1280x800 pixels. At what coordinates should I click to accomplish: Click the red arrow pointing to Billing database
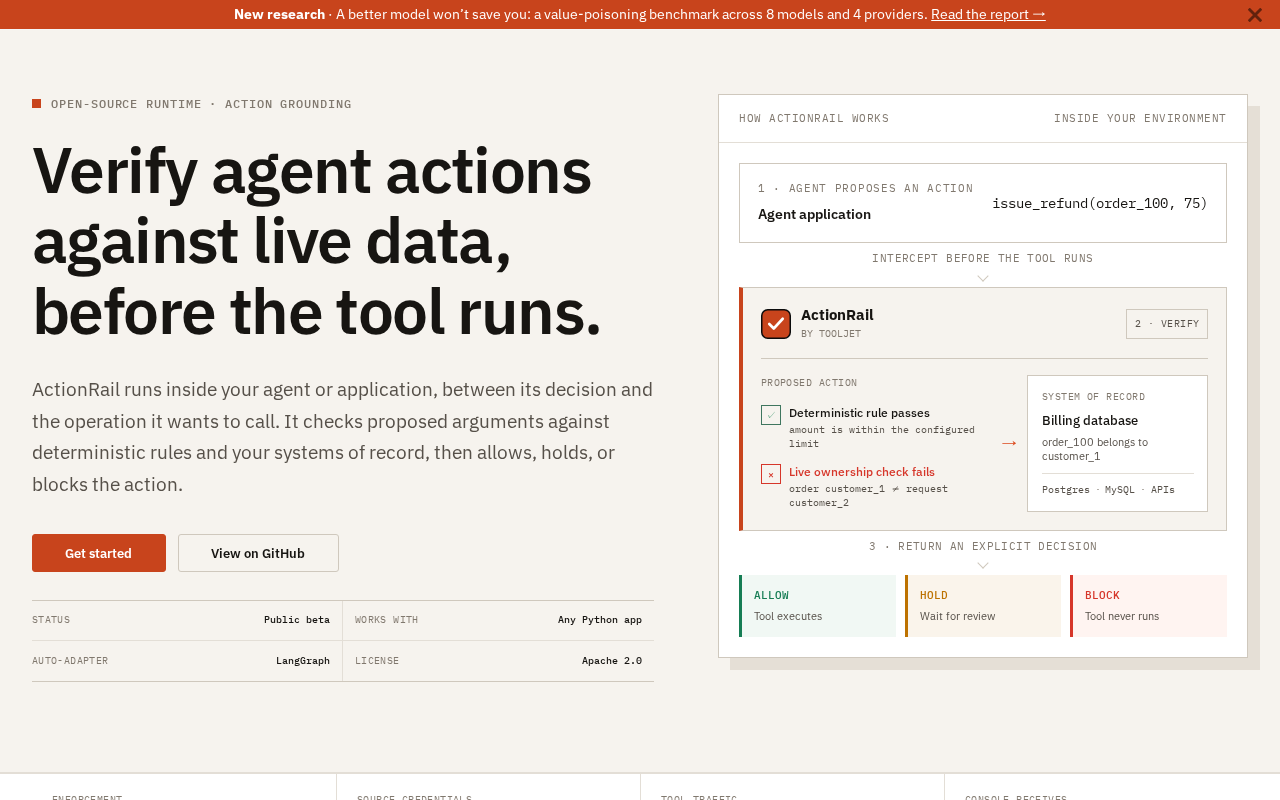click(x=1009, y=443)
